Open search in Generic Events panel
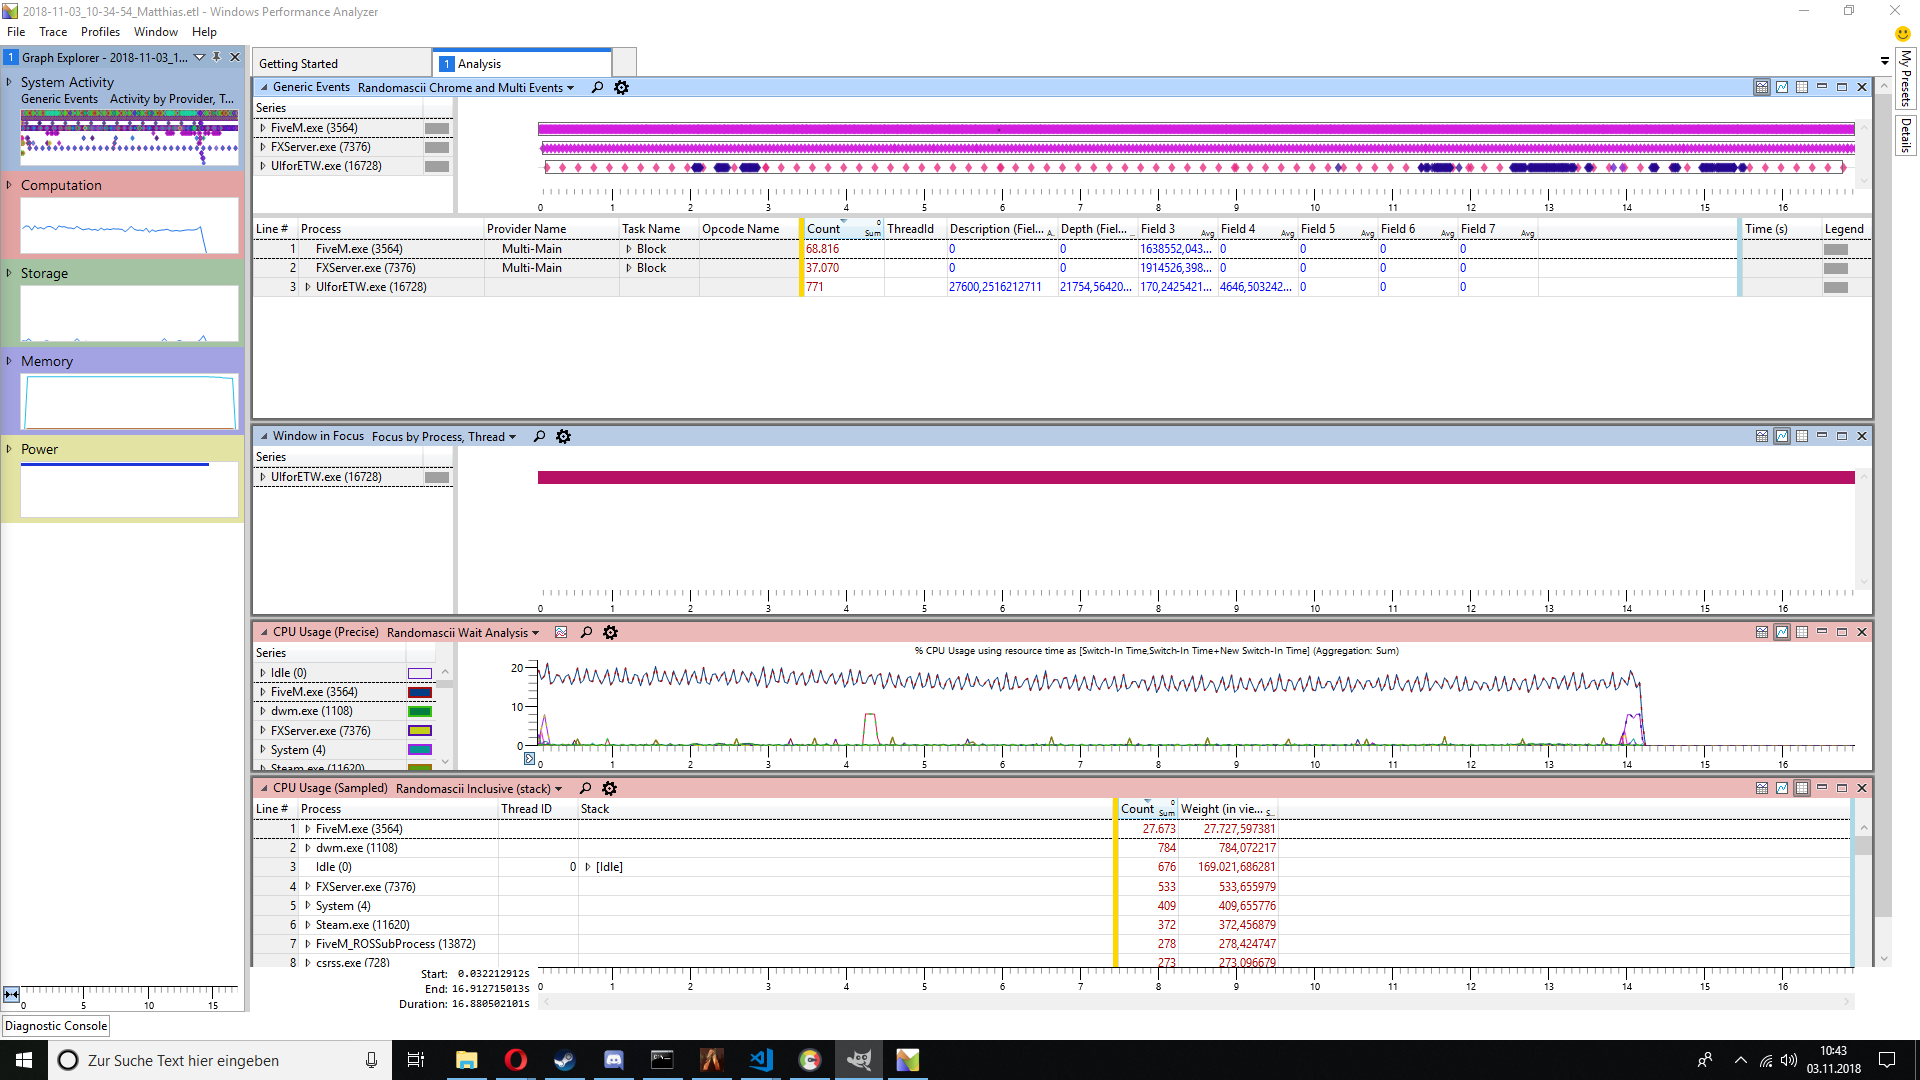This screenshot has height=1080, width=1920. coord(597,88)
